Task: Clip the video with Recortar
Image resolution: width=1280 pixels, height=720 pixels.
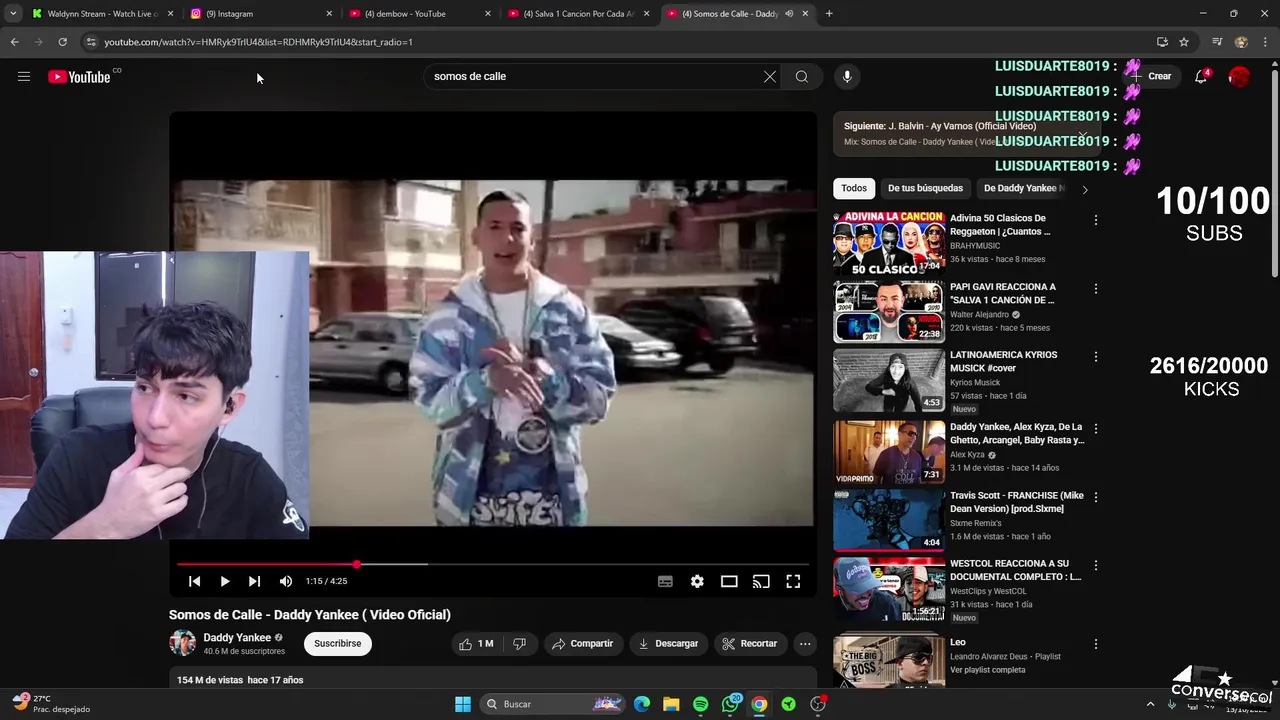Action: [x=750, y=644]
